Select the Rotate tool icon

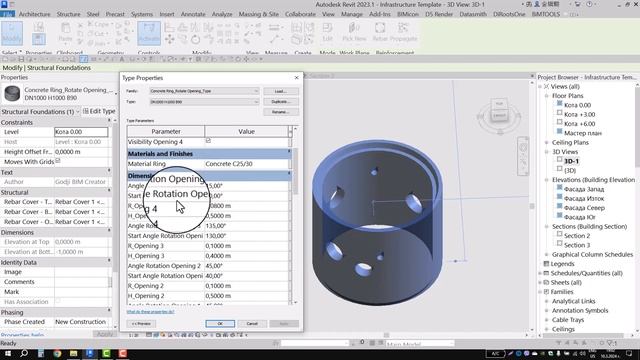coord(196,40)
